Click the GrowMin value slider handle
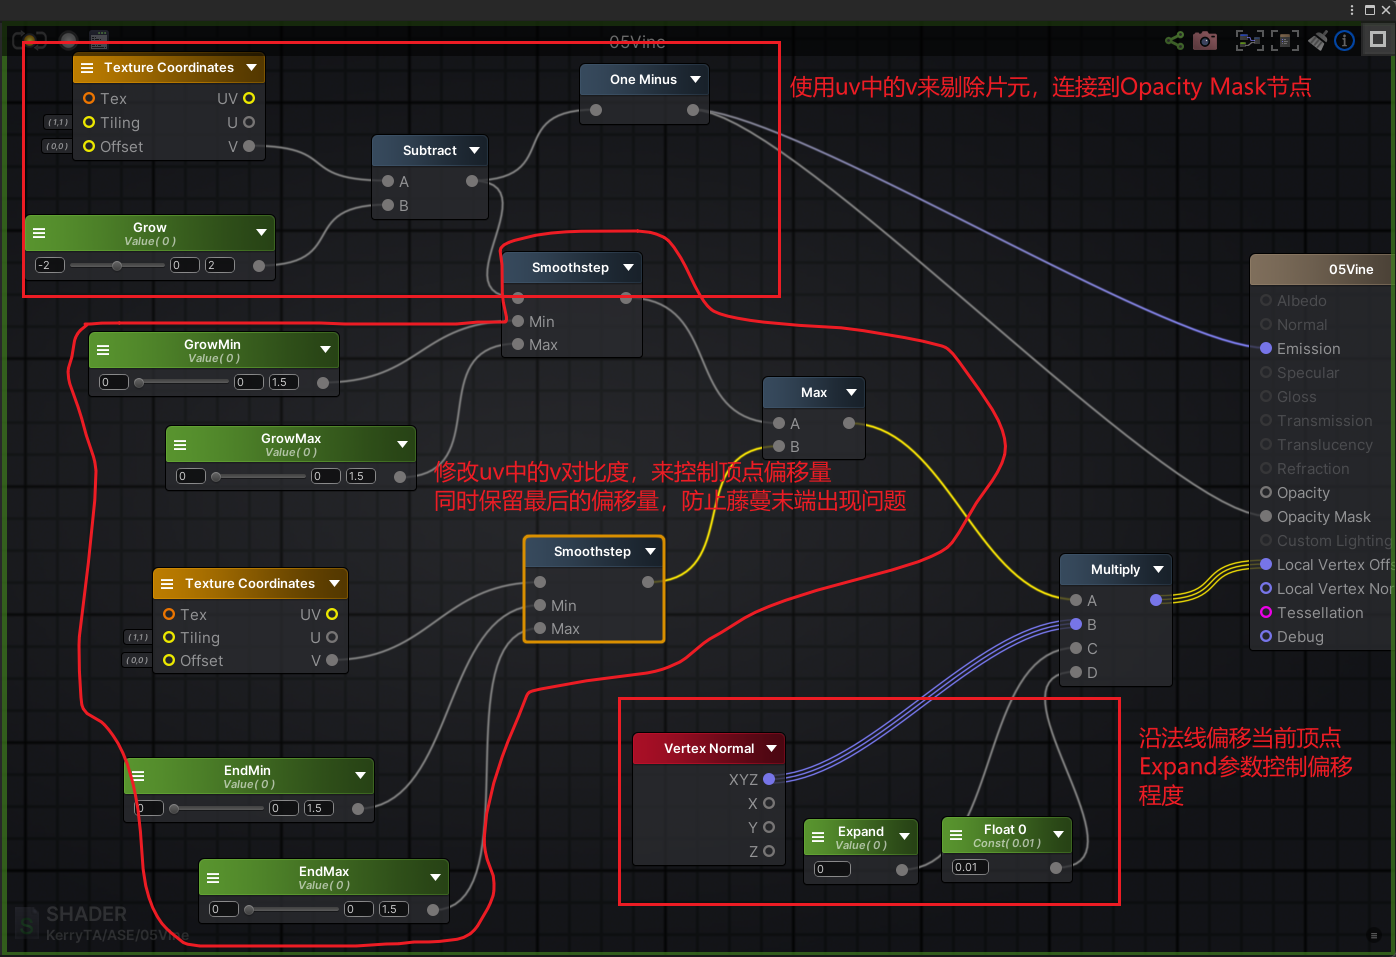 [139, 383]
